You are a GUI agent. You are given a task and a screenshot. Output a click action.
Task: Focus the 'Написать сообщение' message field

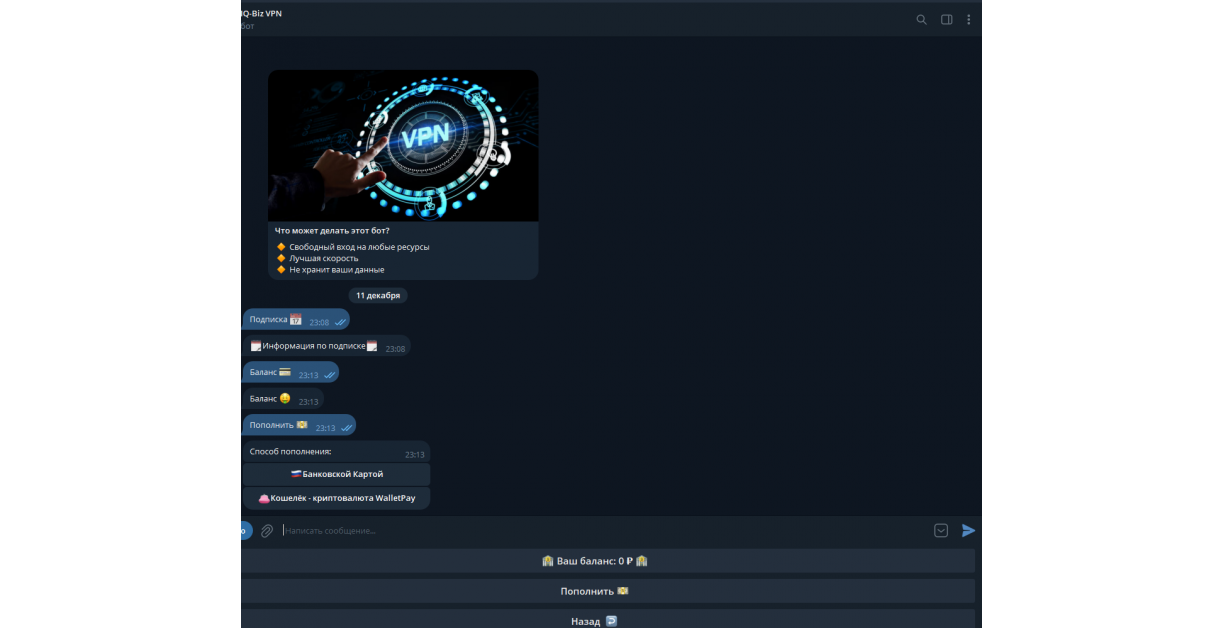tap(600, 531)
